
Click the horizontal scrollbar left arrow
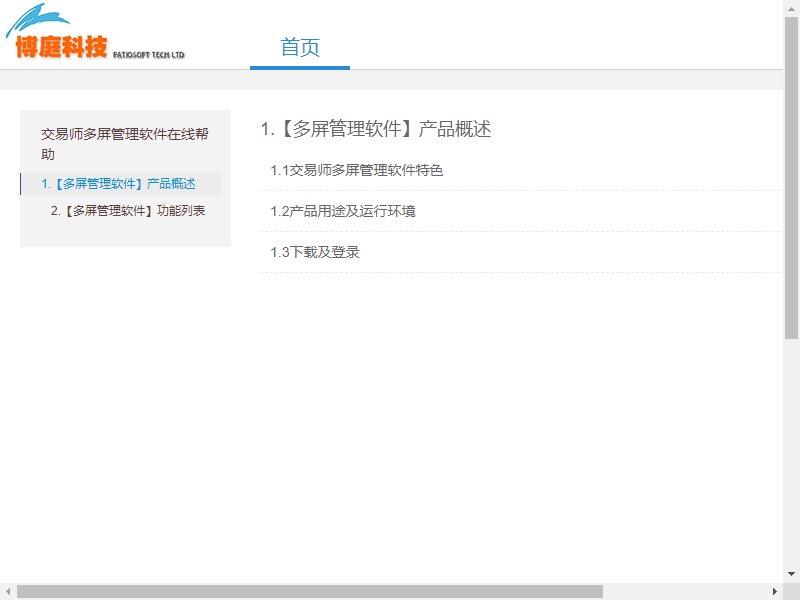pyautogui.click(x=8, y=592)
